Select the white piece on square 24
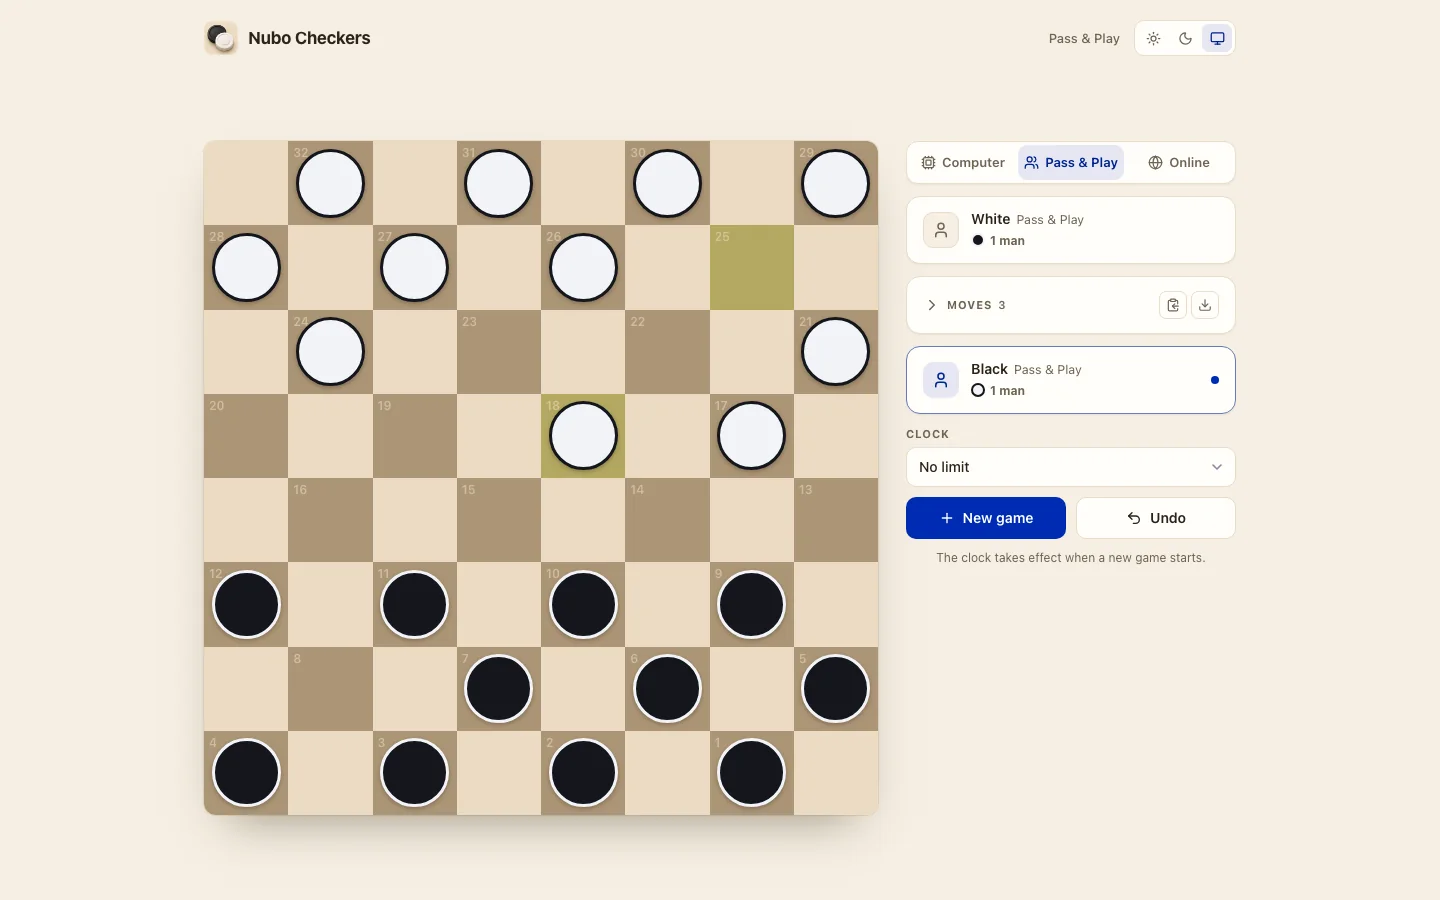 tap(331, 352)
